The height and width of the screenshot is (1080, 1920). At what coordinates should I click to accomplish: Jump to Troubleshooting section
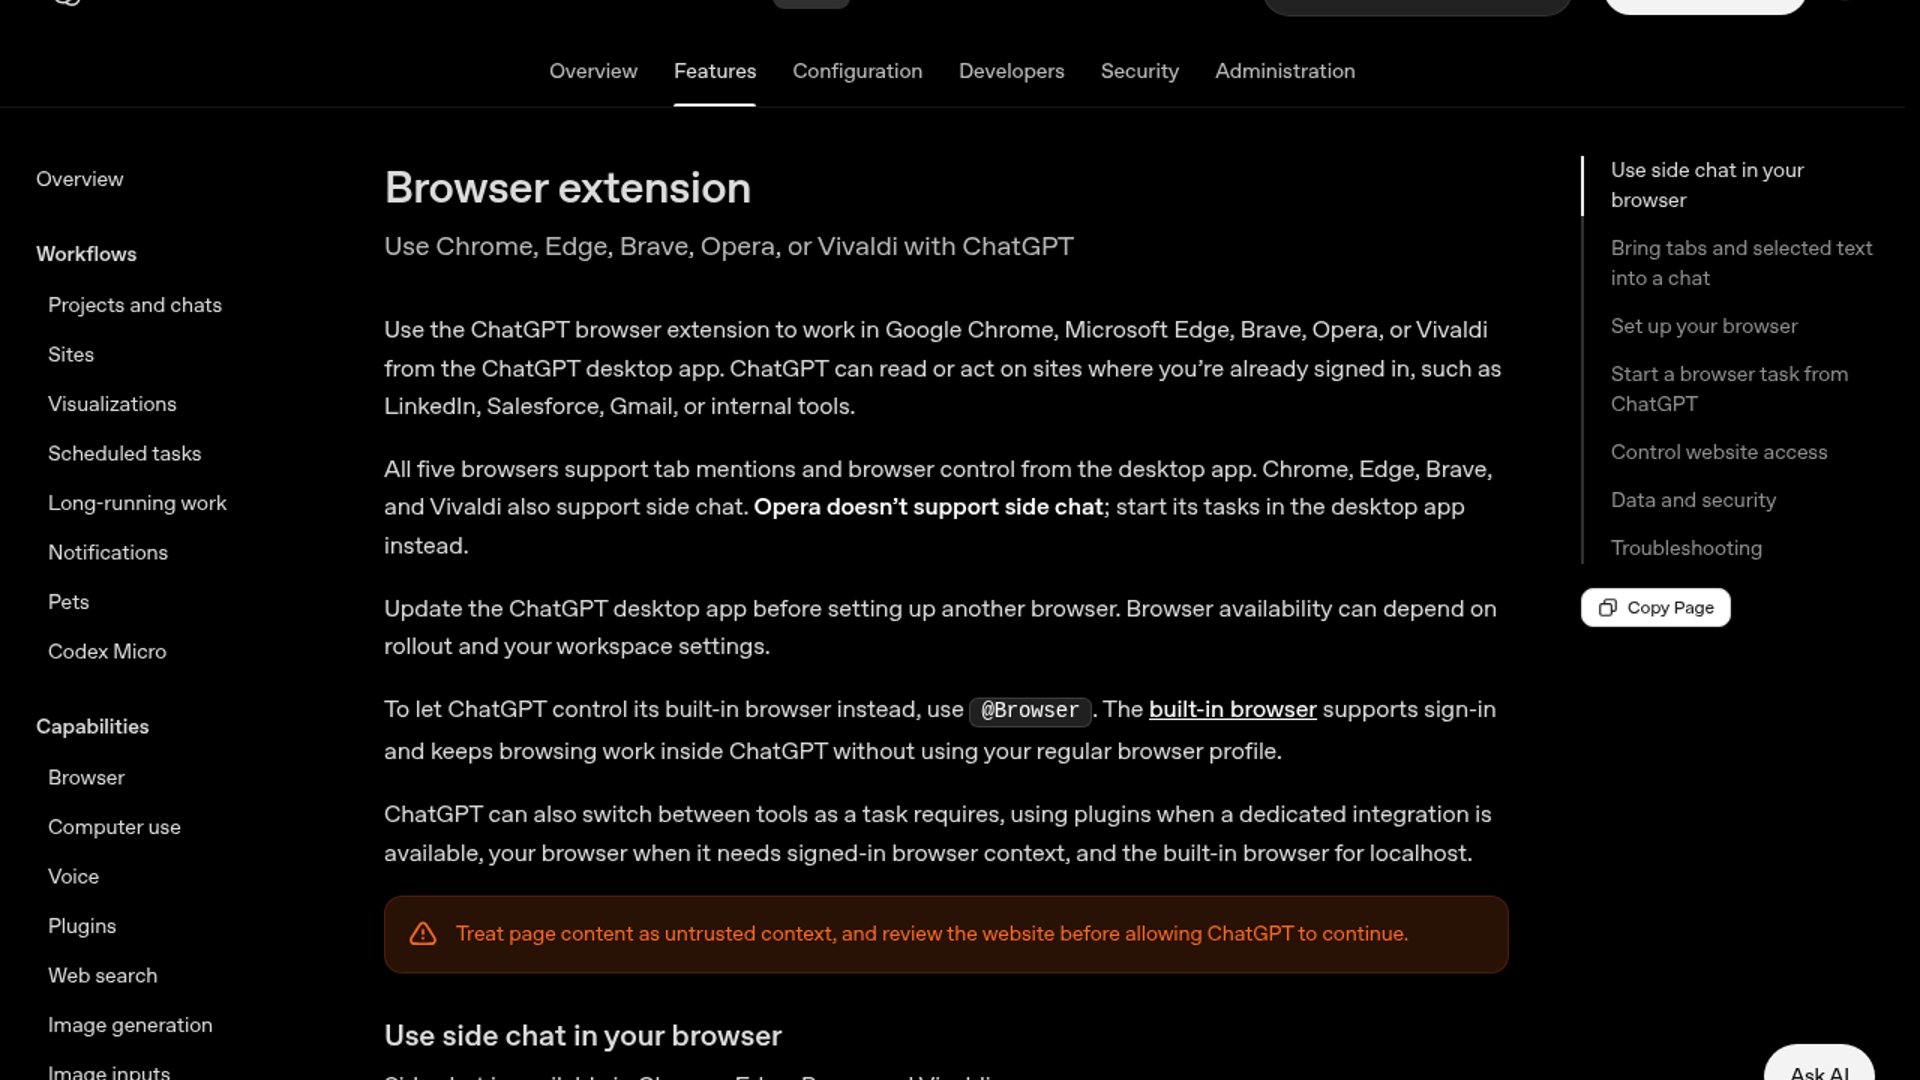coord(1686,548)
